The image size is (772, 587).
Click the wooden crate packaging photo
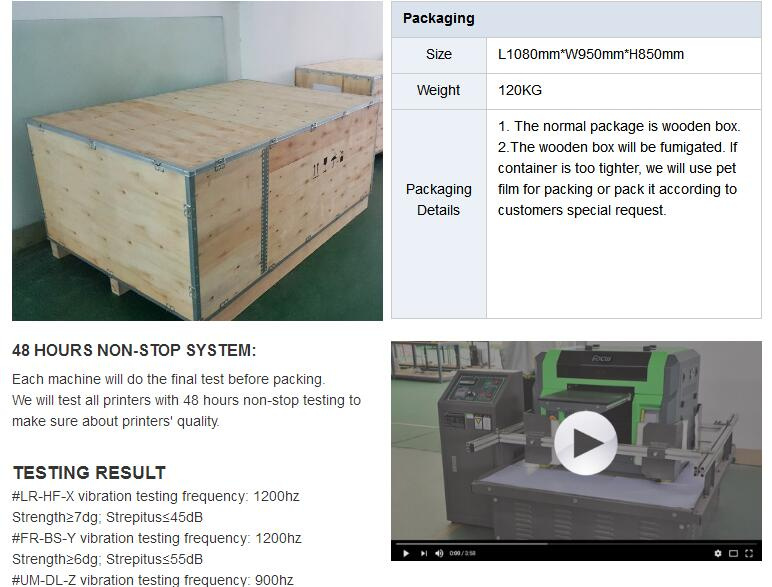tap(197, 161)
